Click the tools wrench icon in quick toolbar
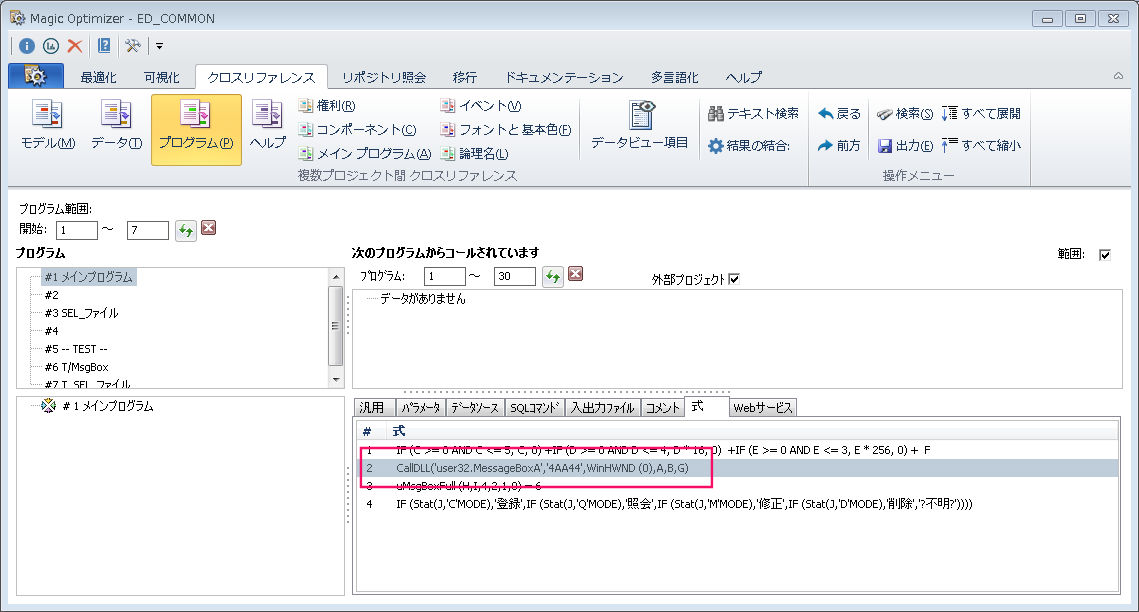Viewport: 1139px width, 612px height. [x=132, y=46]
